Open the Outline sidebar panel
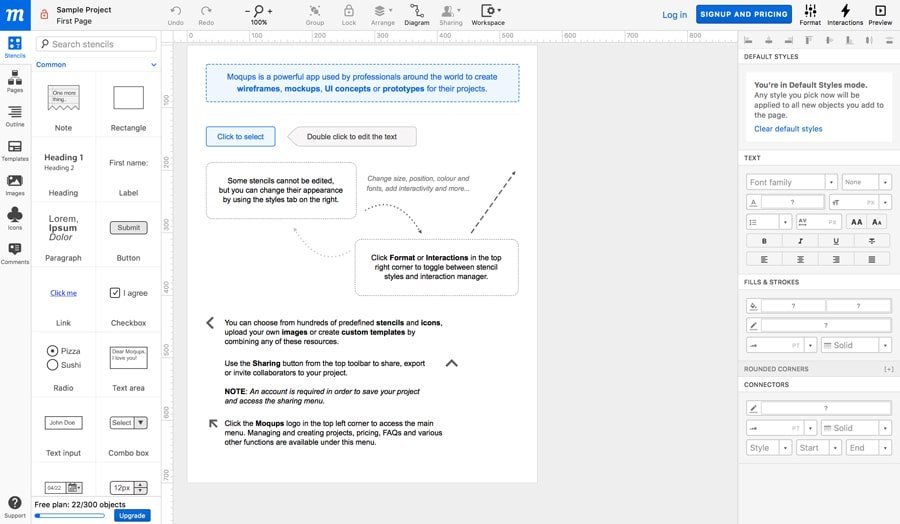Screen dimensions: 900x524 click(x=15, y=116)
